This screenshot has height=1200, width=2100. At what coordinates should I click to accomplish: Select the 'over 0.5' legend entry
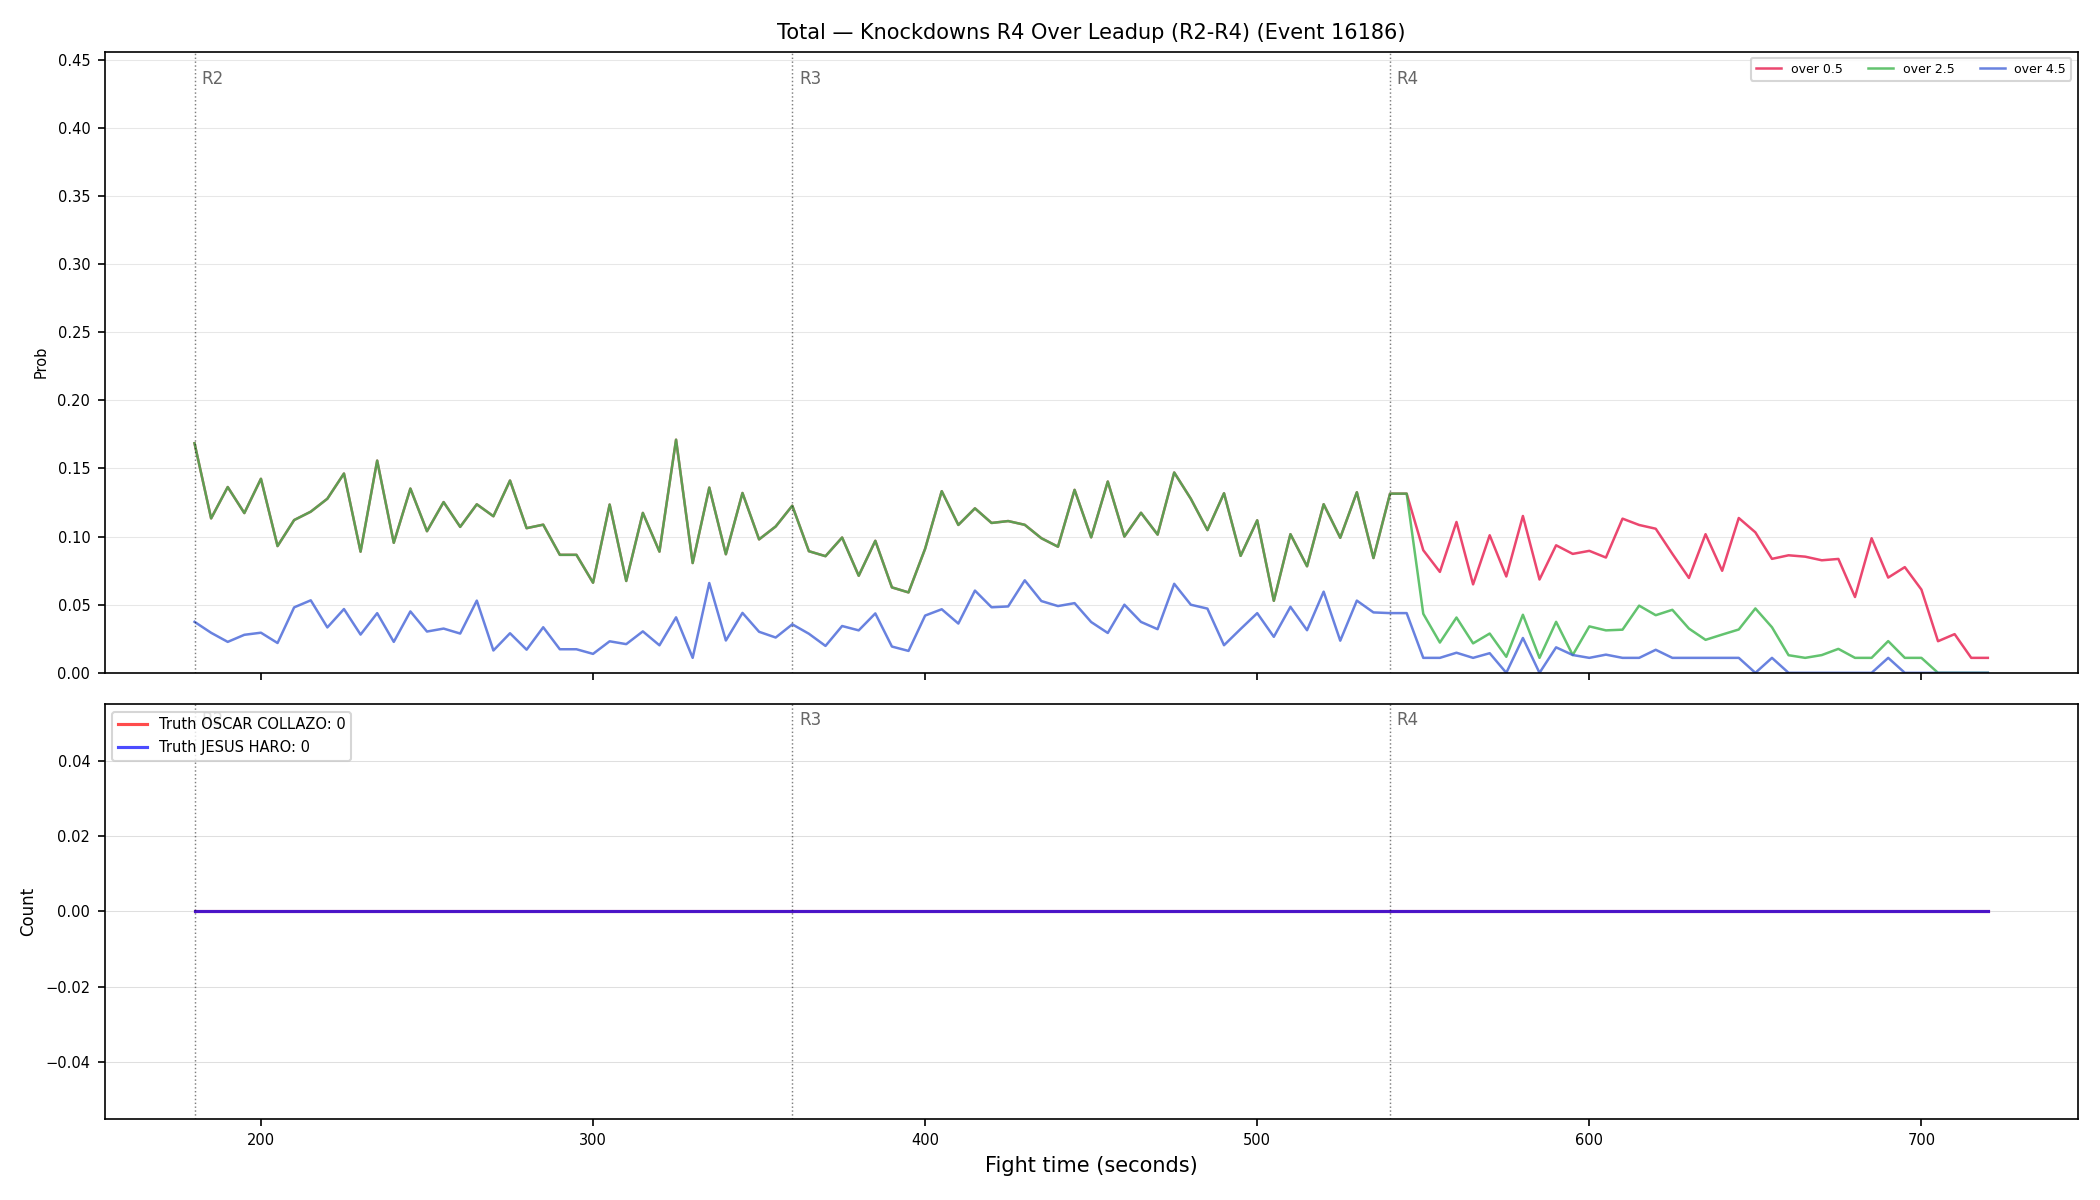(1799, 69)
